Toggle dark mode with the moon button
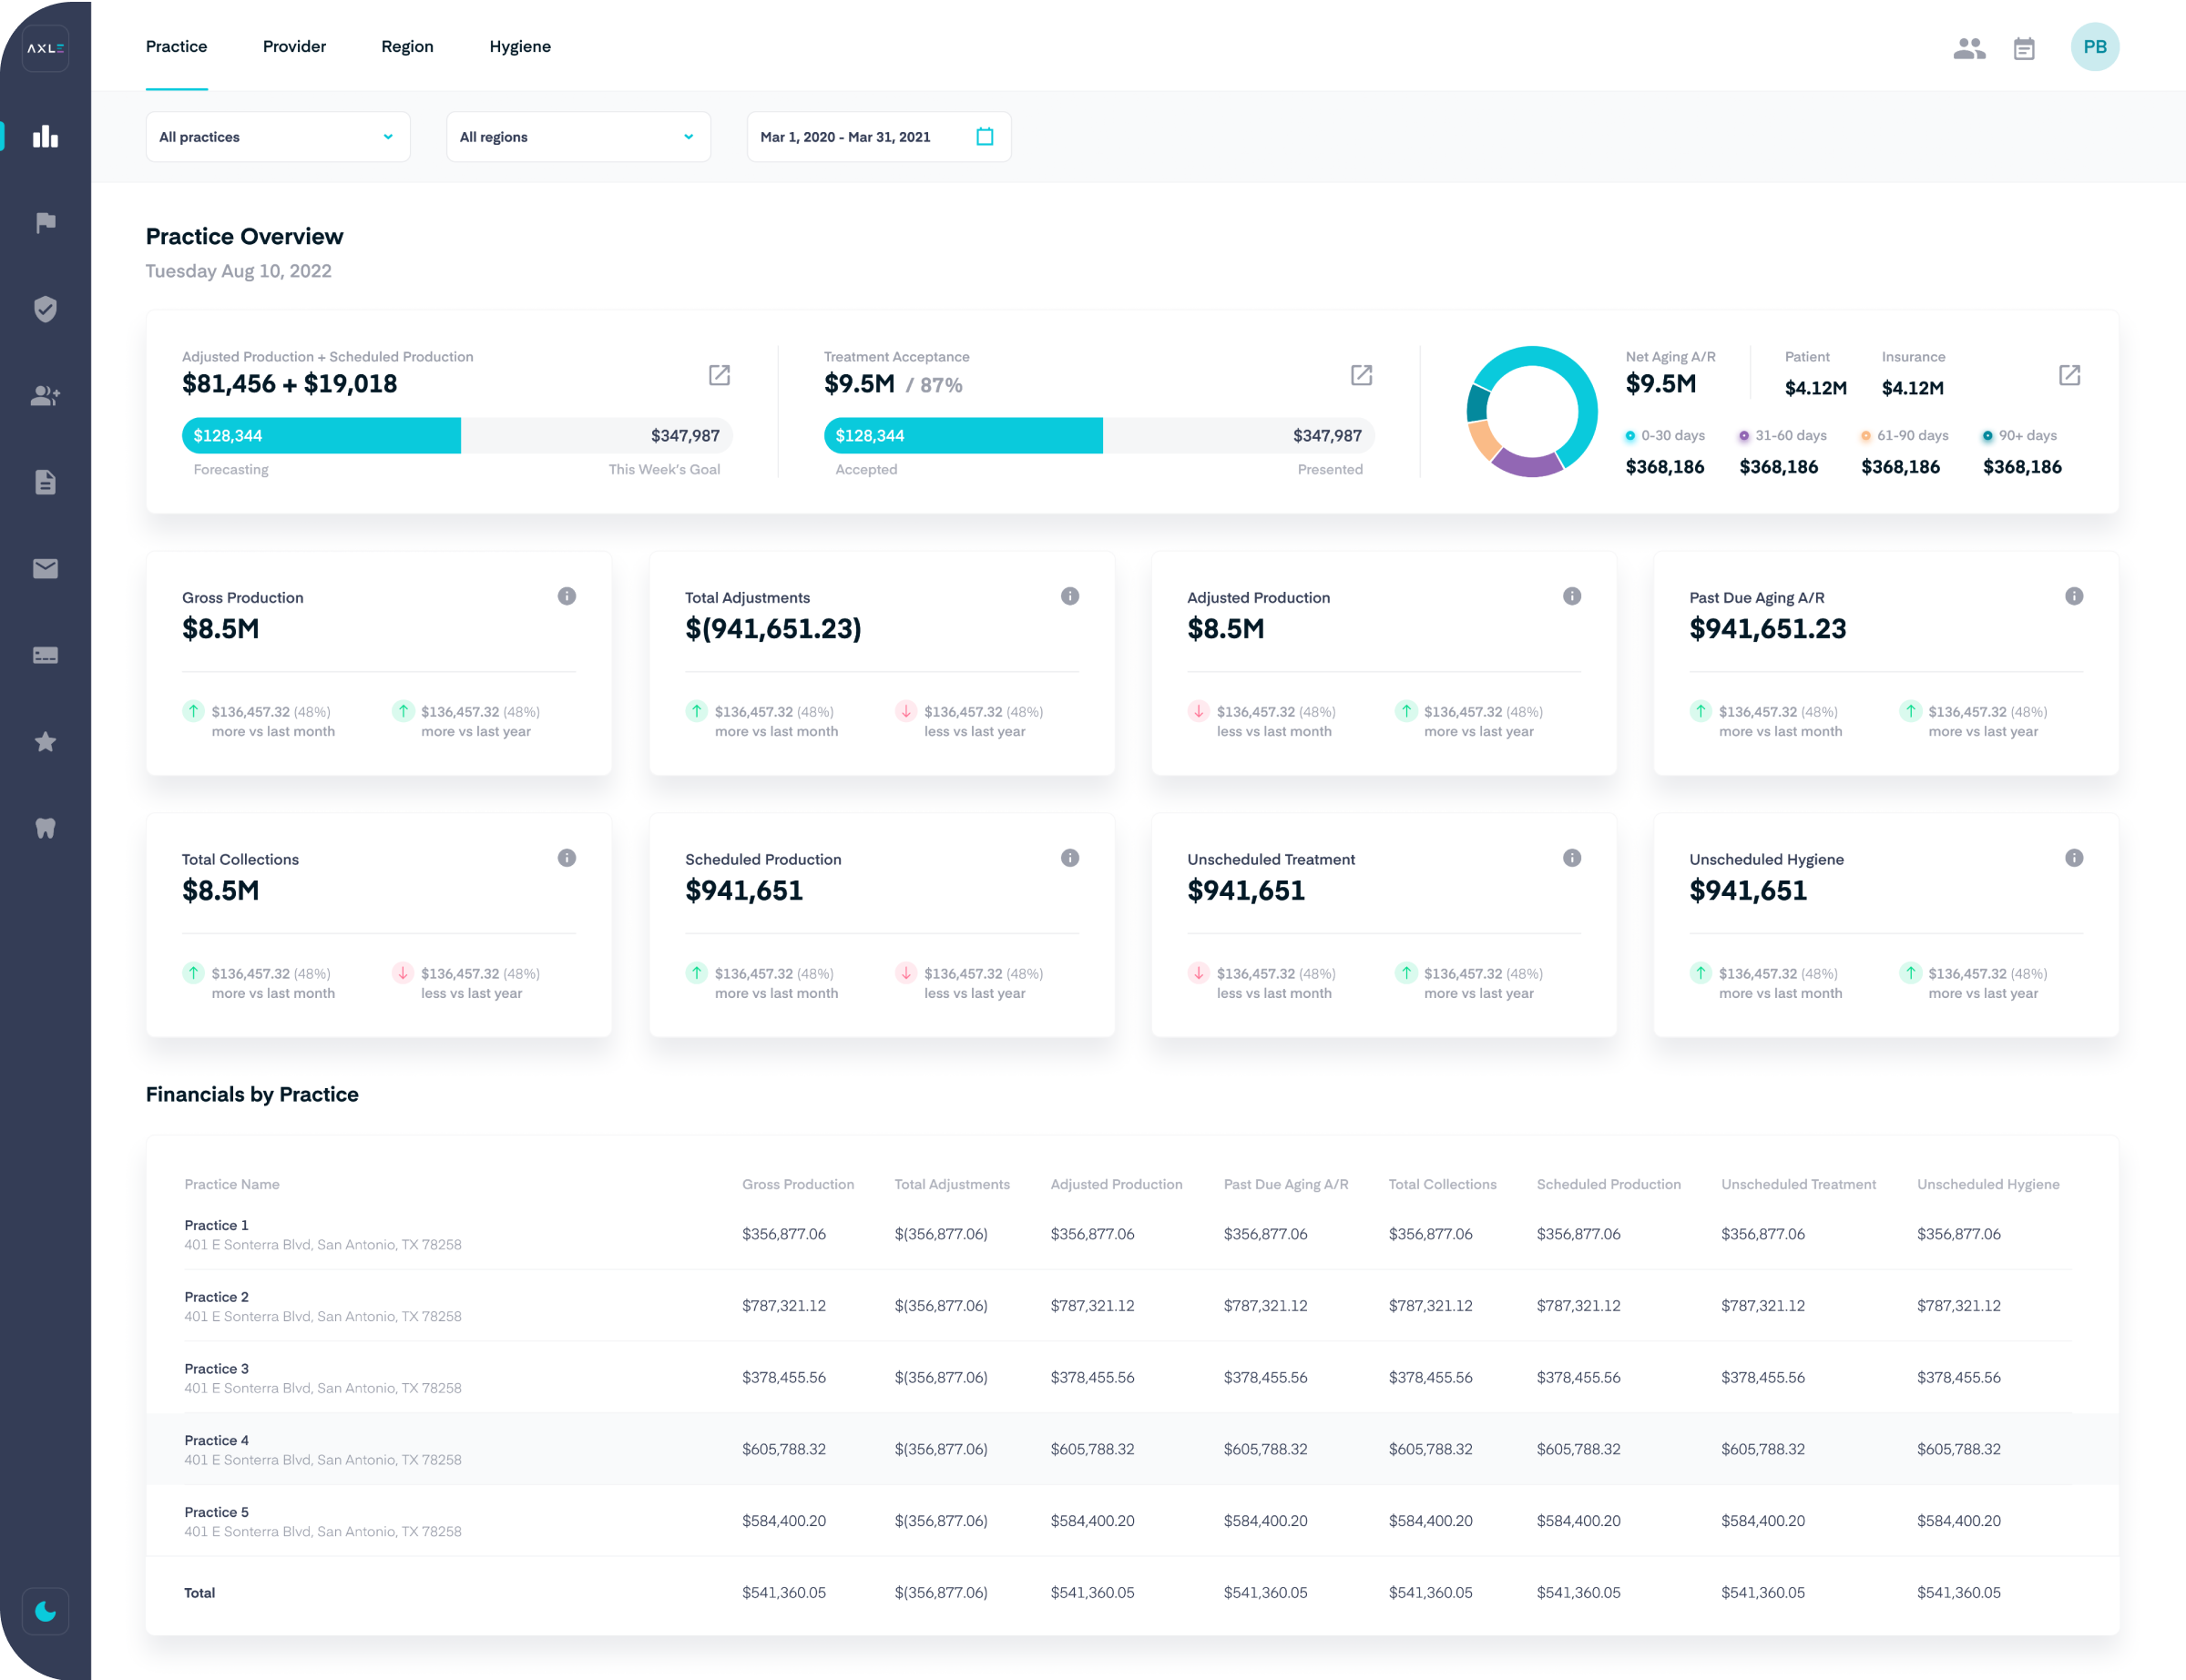 45,1611
